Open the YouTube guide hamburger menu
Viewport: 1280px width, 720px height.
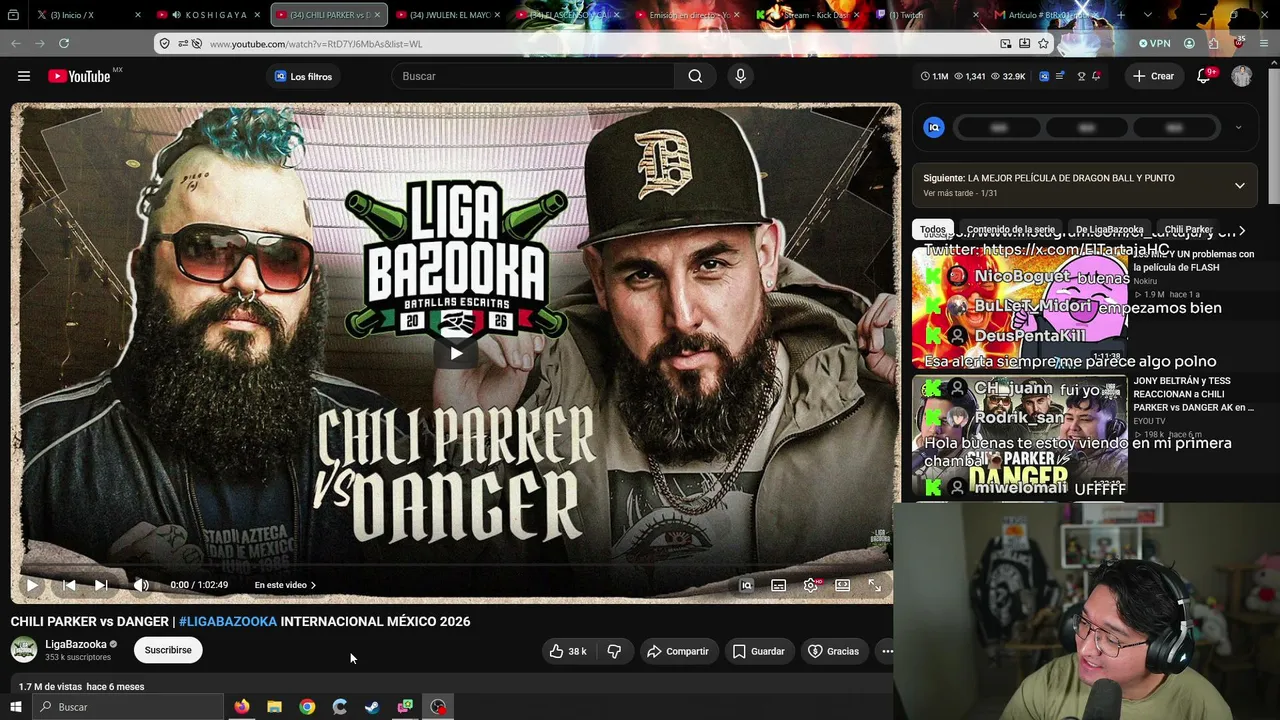click(x=24, y=76)
